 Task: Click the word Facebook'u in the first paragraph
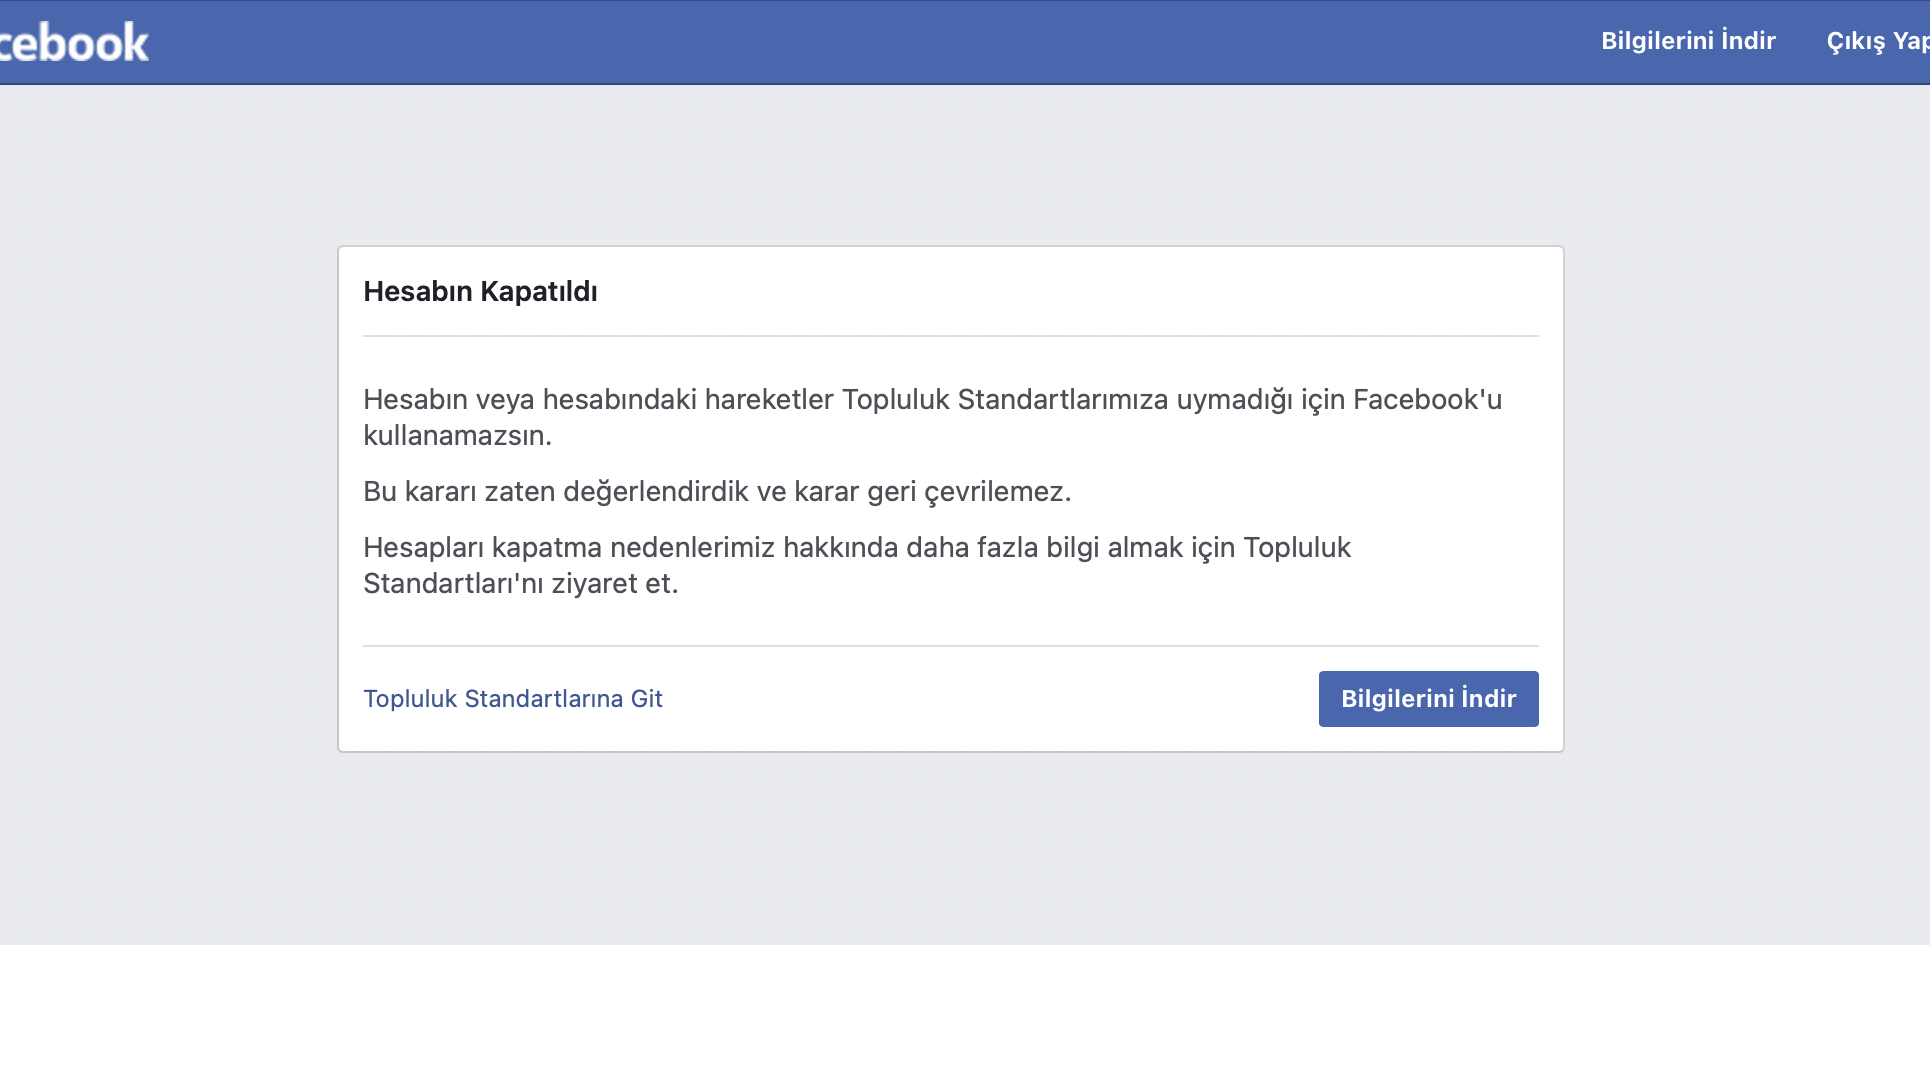coord(1427,400)
